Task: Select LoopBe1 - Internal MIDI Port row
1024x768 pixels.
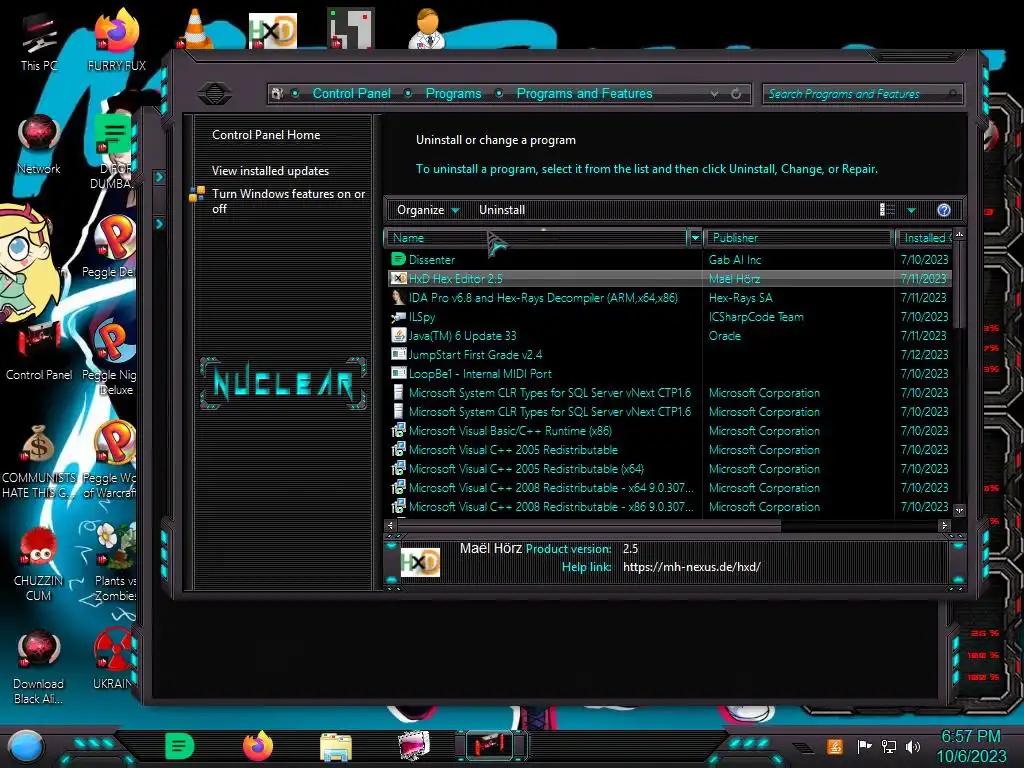Action: tap(669, 374)
